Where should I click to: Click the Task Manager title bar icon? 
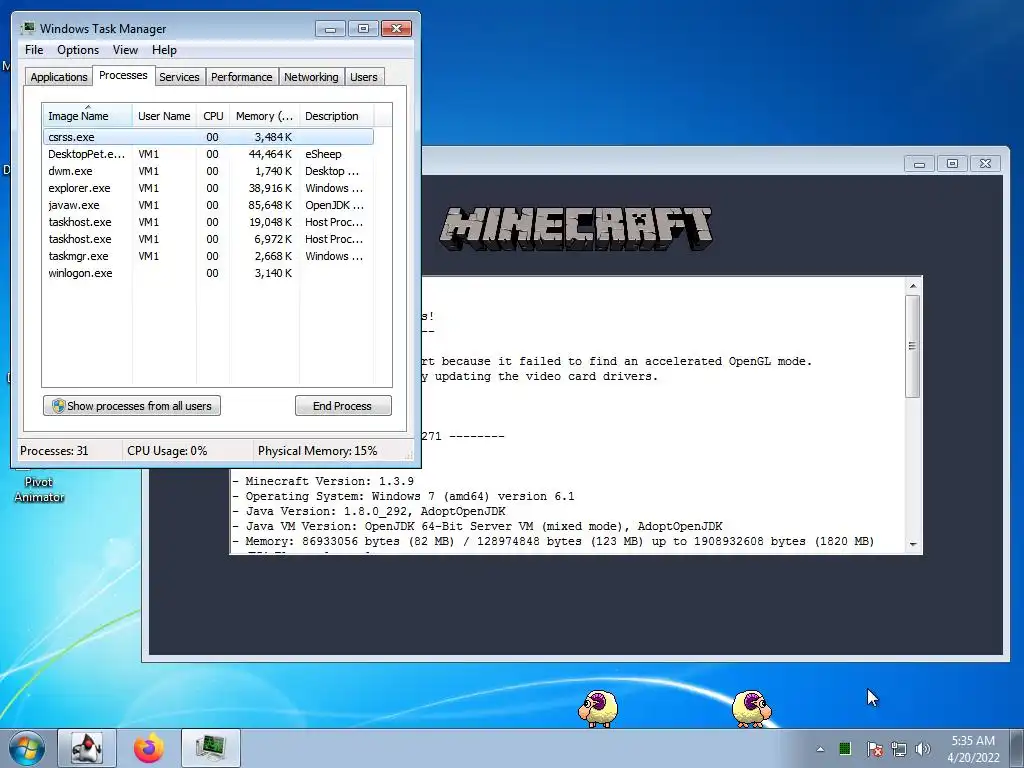coord(28,28)
